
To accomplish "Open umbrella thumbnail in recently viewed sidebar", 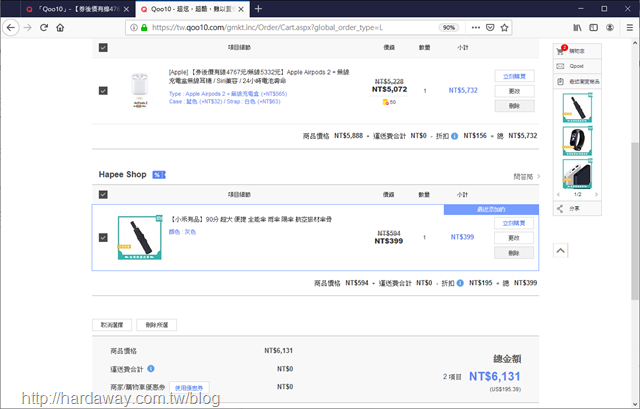I will (577, 108).
